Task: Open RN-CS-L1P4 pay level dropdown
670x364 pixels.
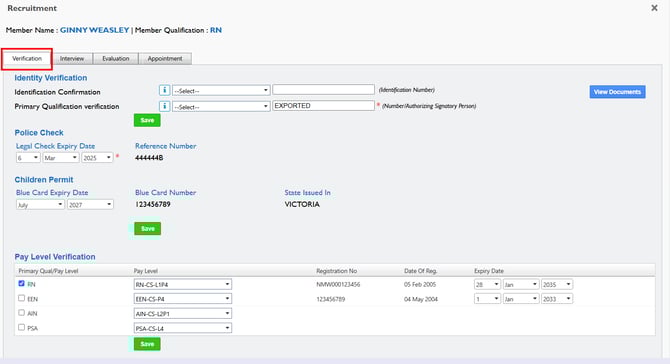Action: tap(182, 284)
